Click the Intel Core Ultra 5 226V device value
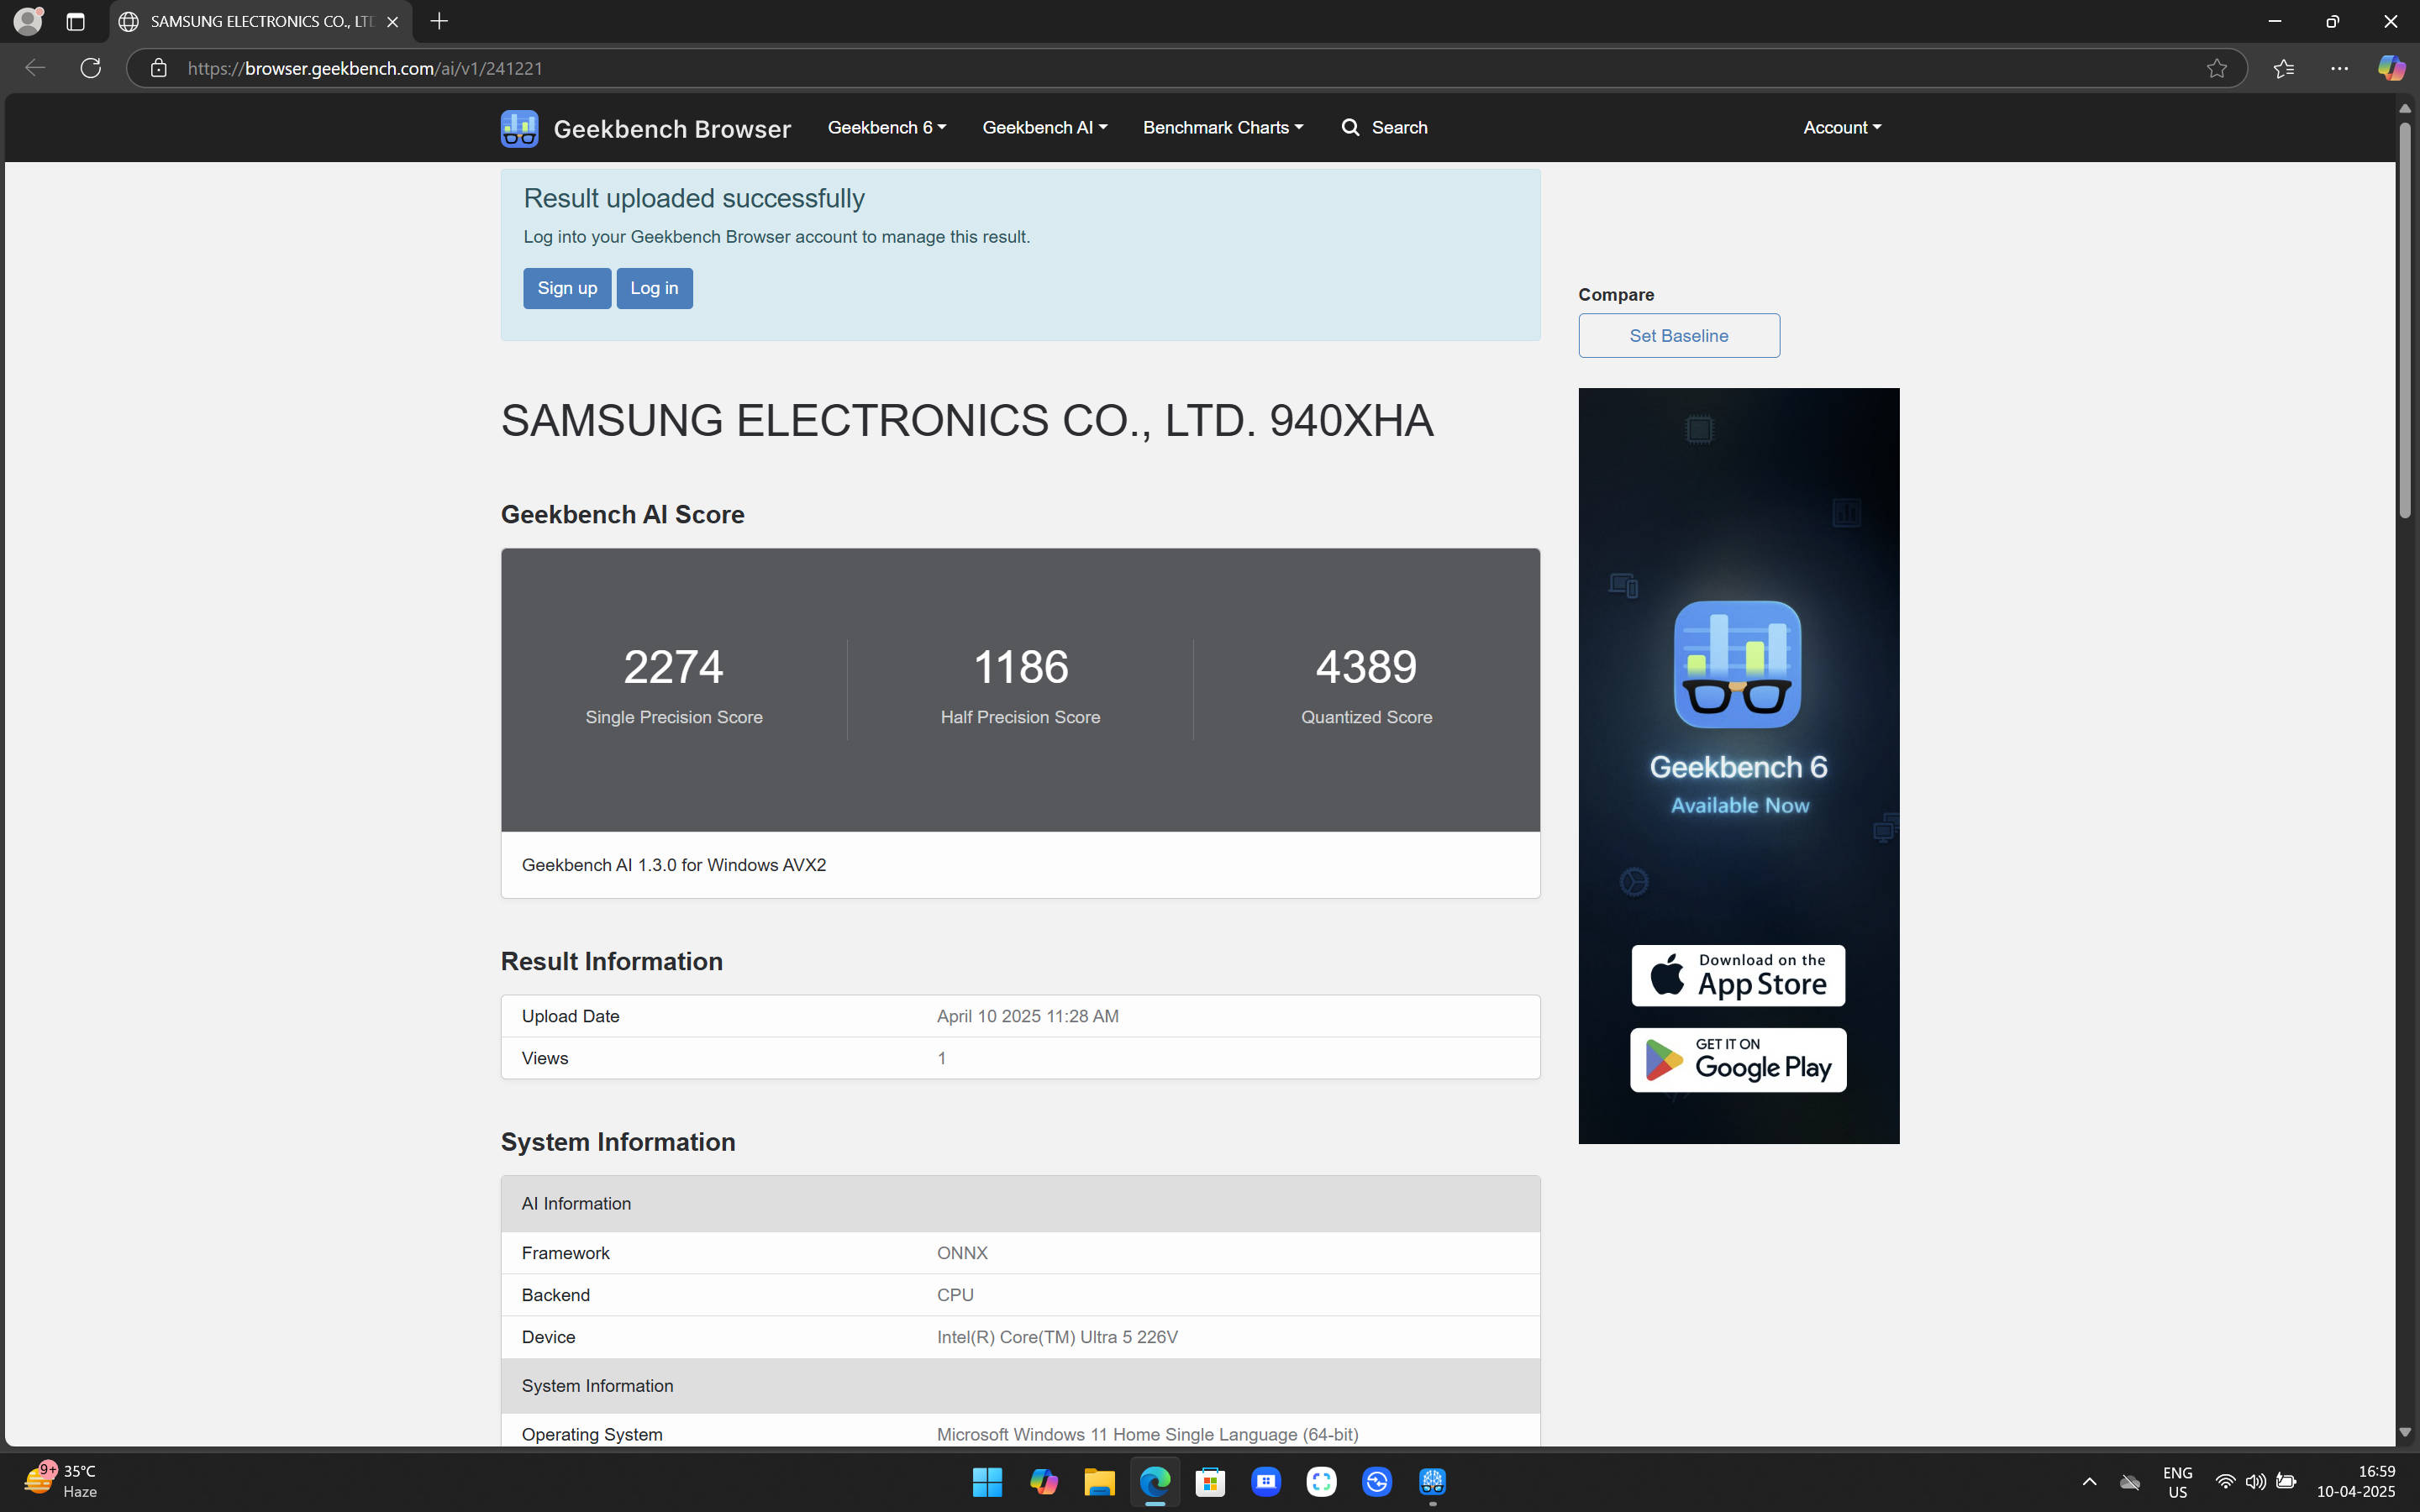Image resolution: width=2420 pixels, height=1512 pixels. 1057,1337
